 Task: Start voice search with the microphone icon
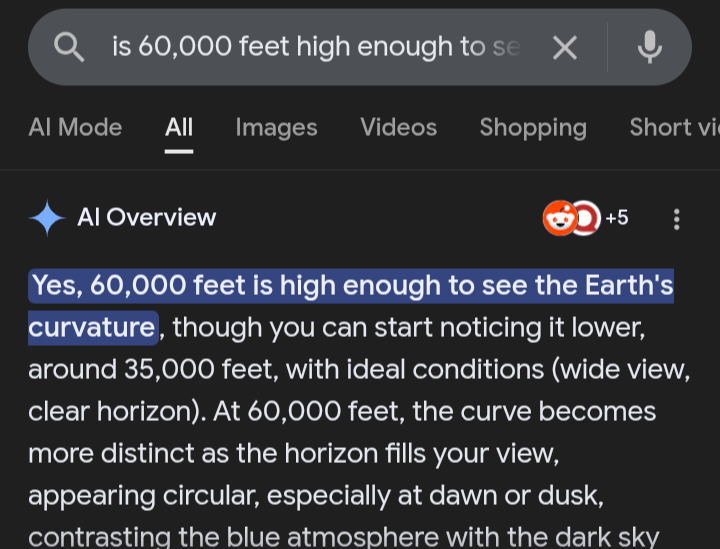(x=650, y=47)
